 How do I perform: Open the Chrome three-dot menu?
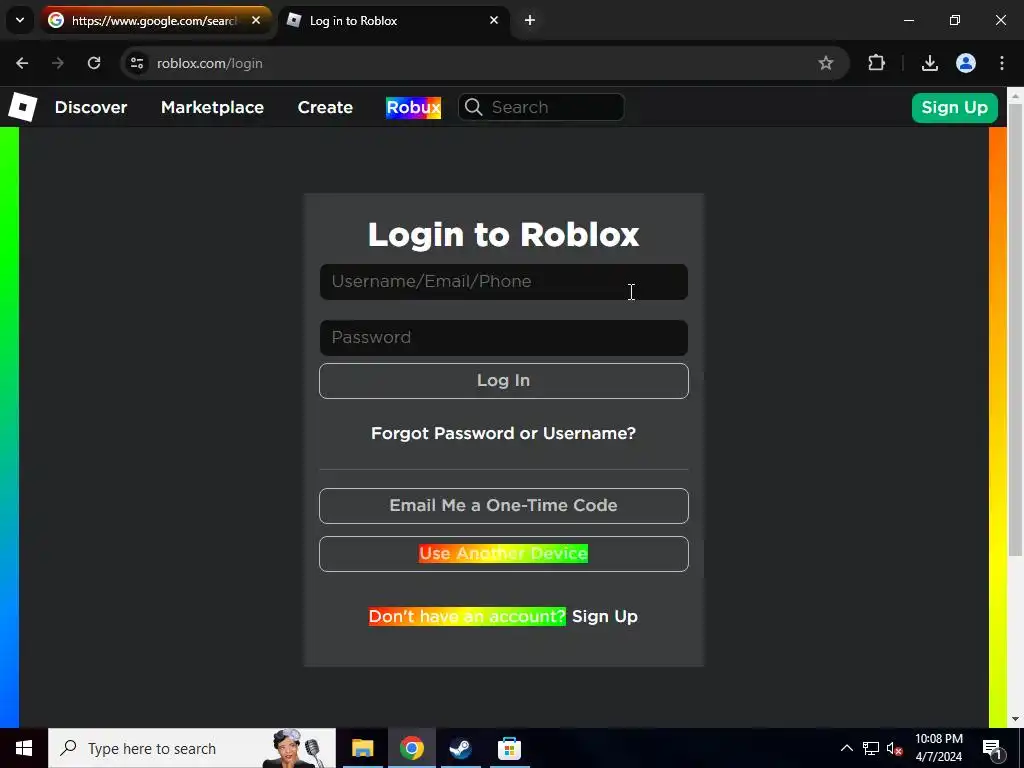[1002, 63]
